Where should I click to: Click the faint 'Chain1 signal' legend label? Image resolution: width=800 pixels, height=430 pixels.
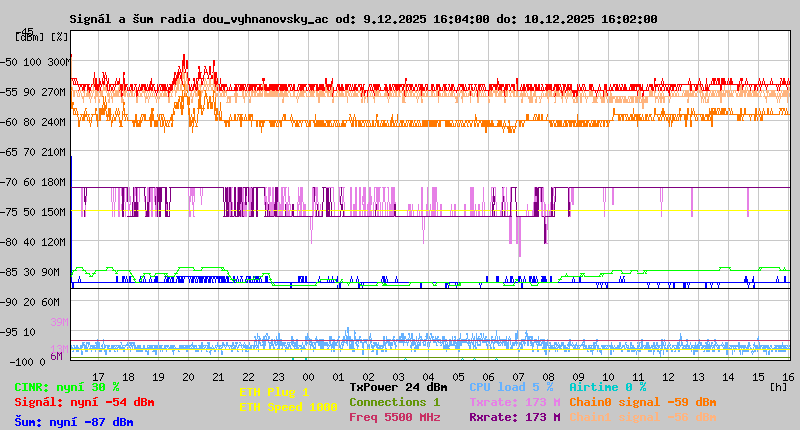(642, 417)
